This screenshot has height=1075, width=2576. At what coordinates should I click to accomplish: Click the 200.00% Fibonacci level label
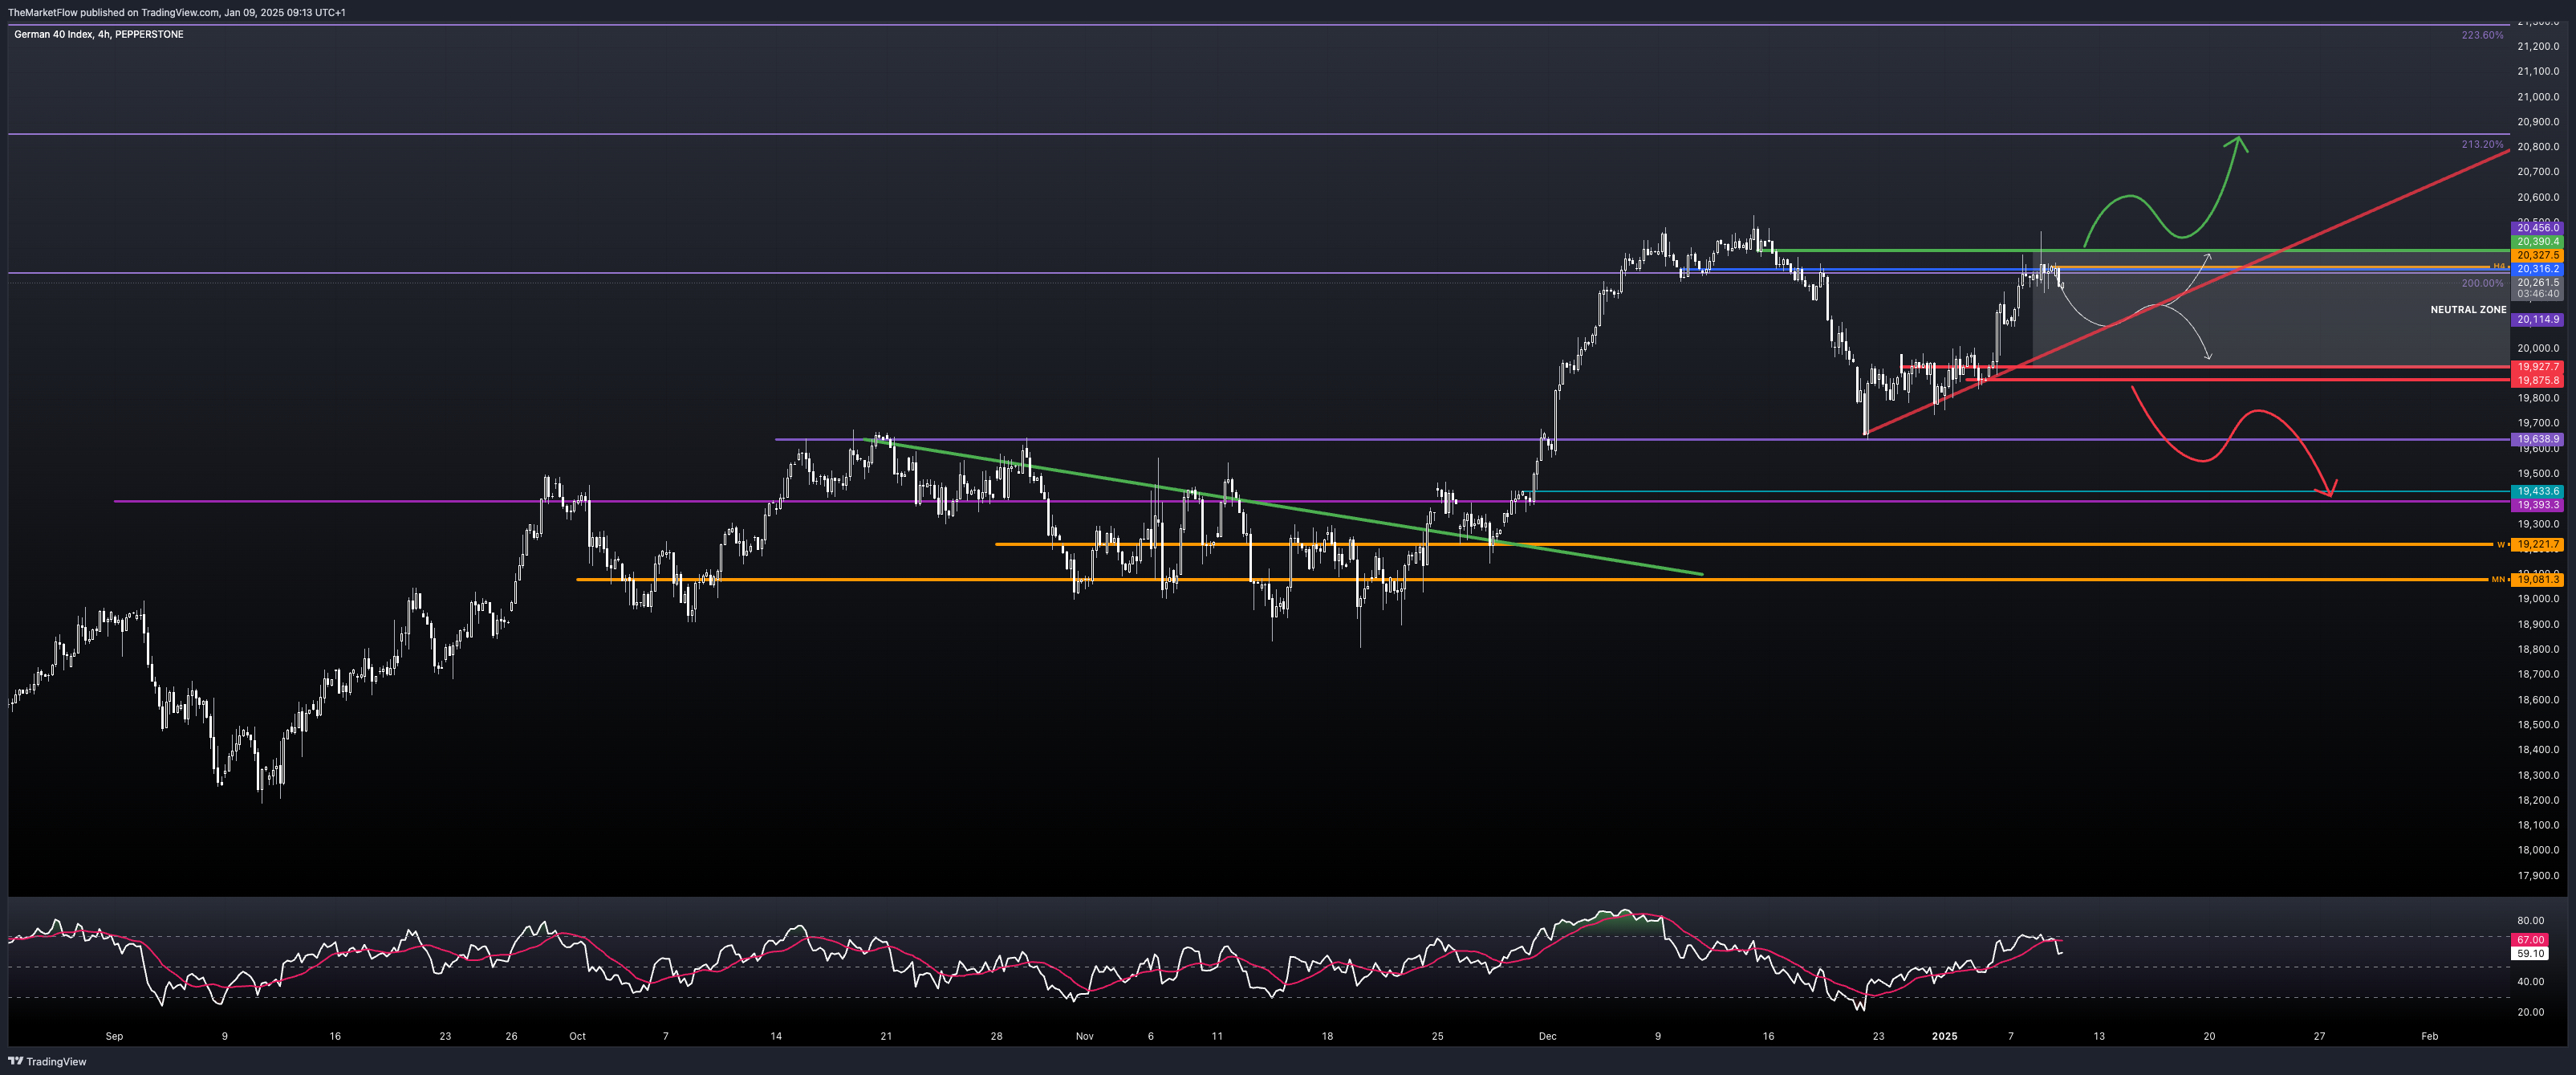point(2482,283)
